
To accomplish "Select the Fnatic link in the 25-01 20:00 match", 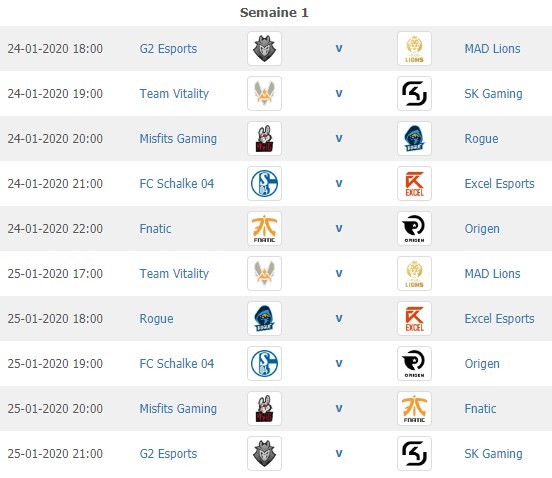I will pyautogui.click(x=480, y=409).
